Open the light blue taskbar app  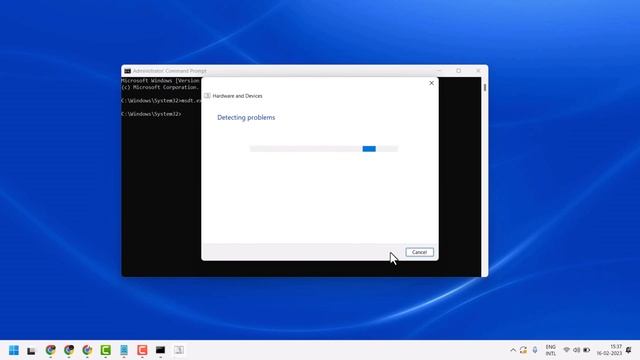point(124,350)
